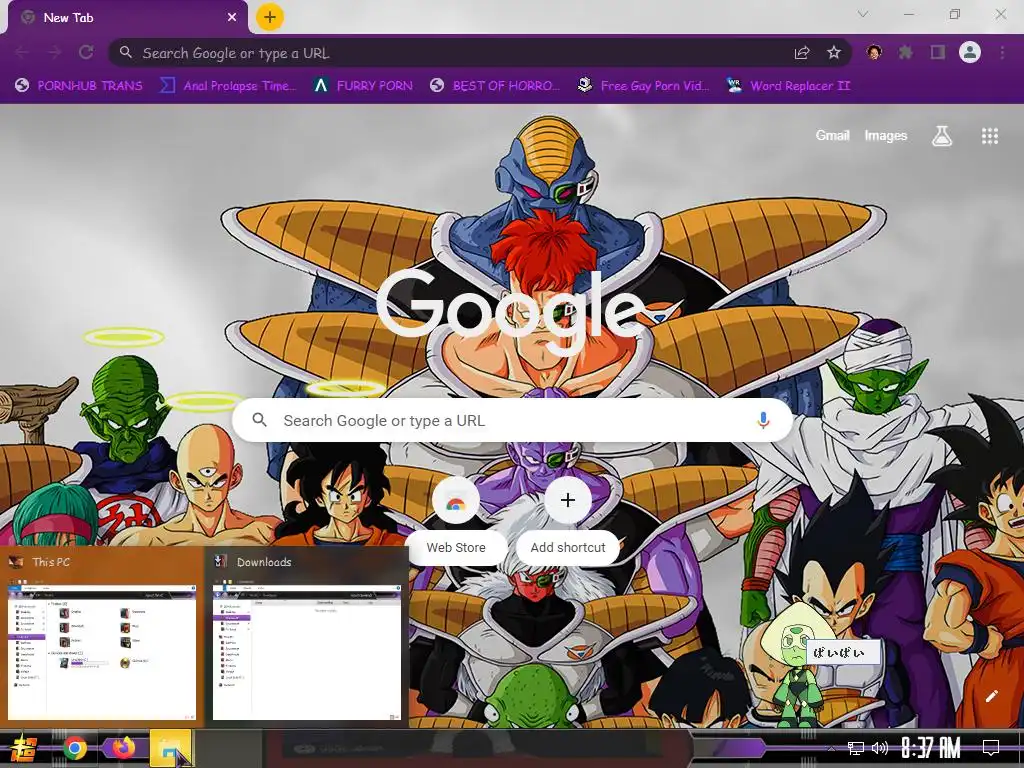Open the BEST OF HORRO... bookmark
This screenshot has height=768, width=1024.
495,86
